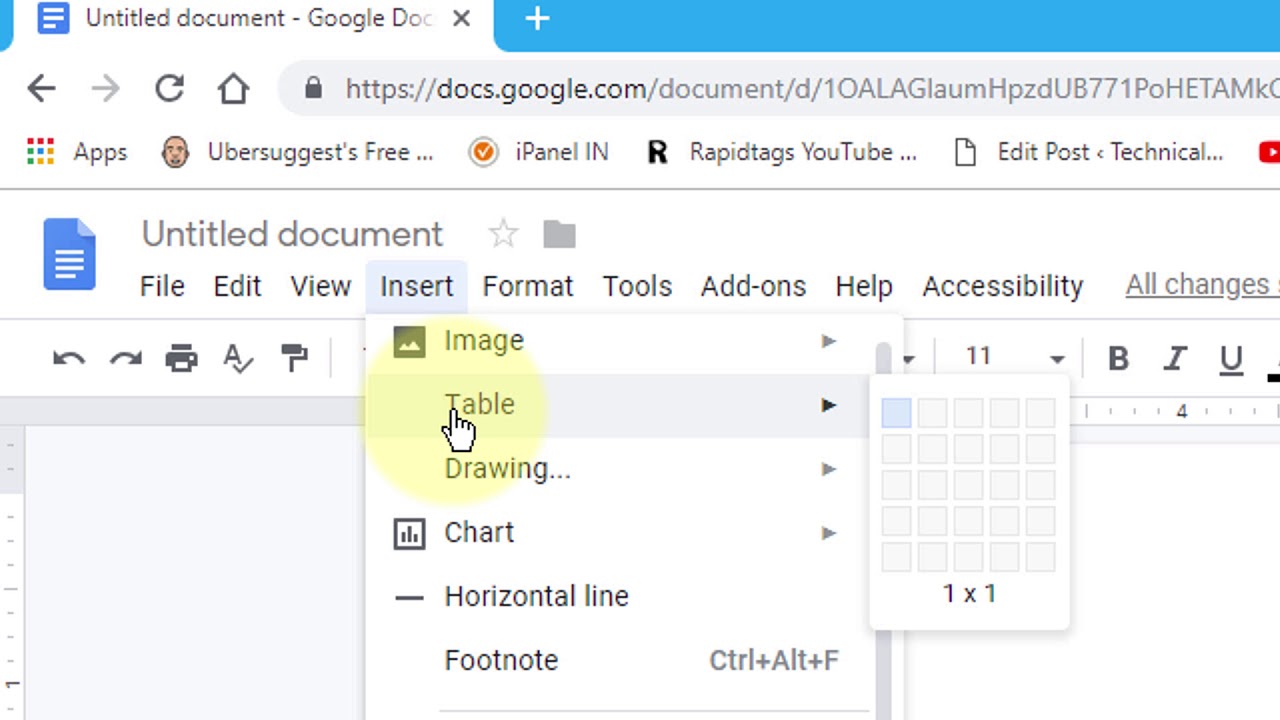Expand the Chart submenu arrow
1280x720 pixels.
pyautogui.click(x=828, y=533)
